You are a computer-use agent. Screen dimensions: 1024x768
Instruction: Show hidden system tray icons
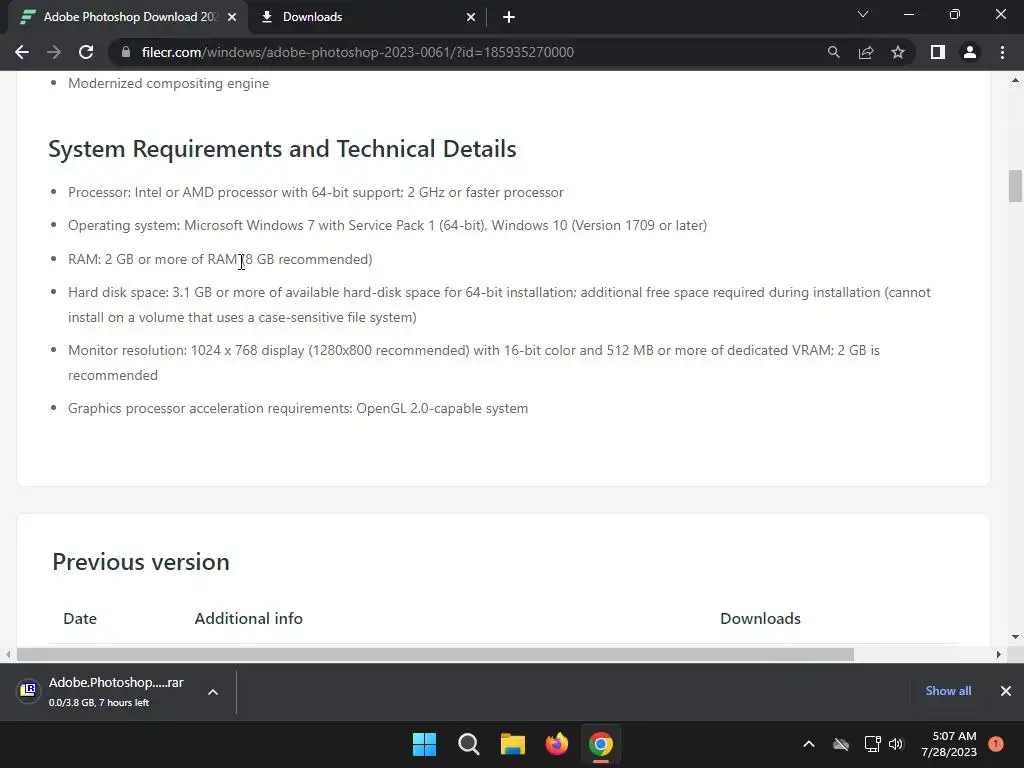808,744
